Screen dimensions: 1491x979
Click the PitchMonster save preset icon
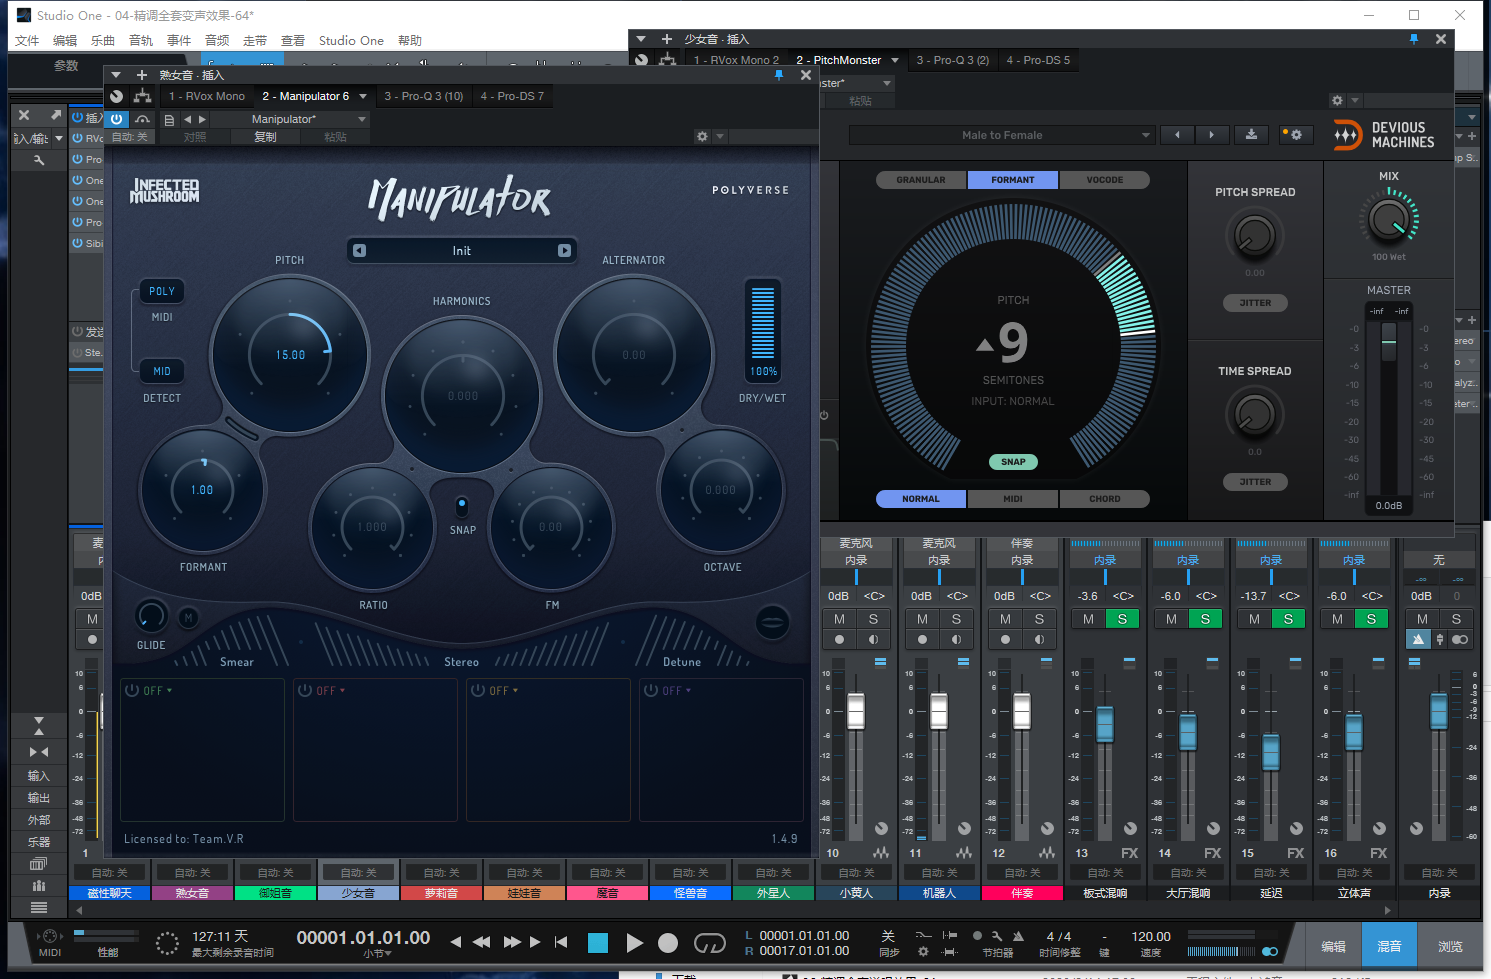[1251, 135]
